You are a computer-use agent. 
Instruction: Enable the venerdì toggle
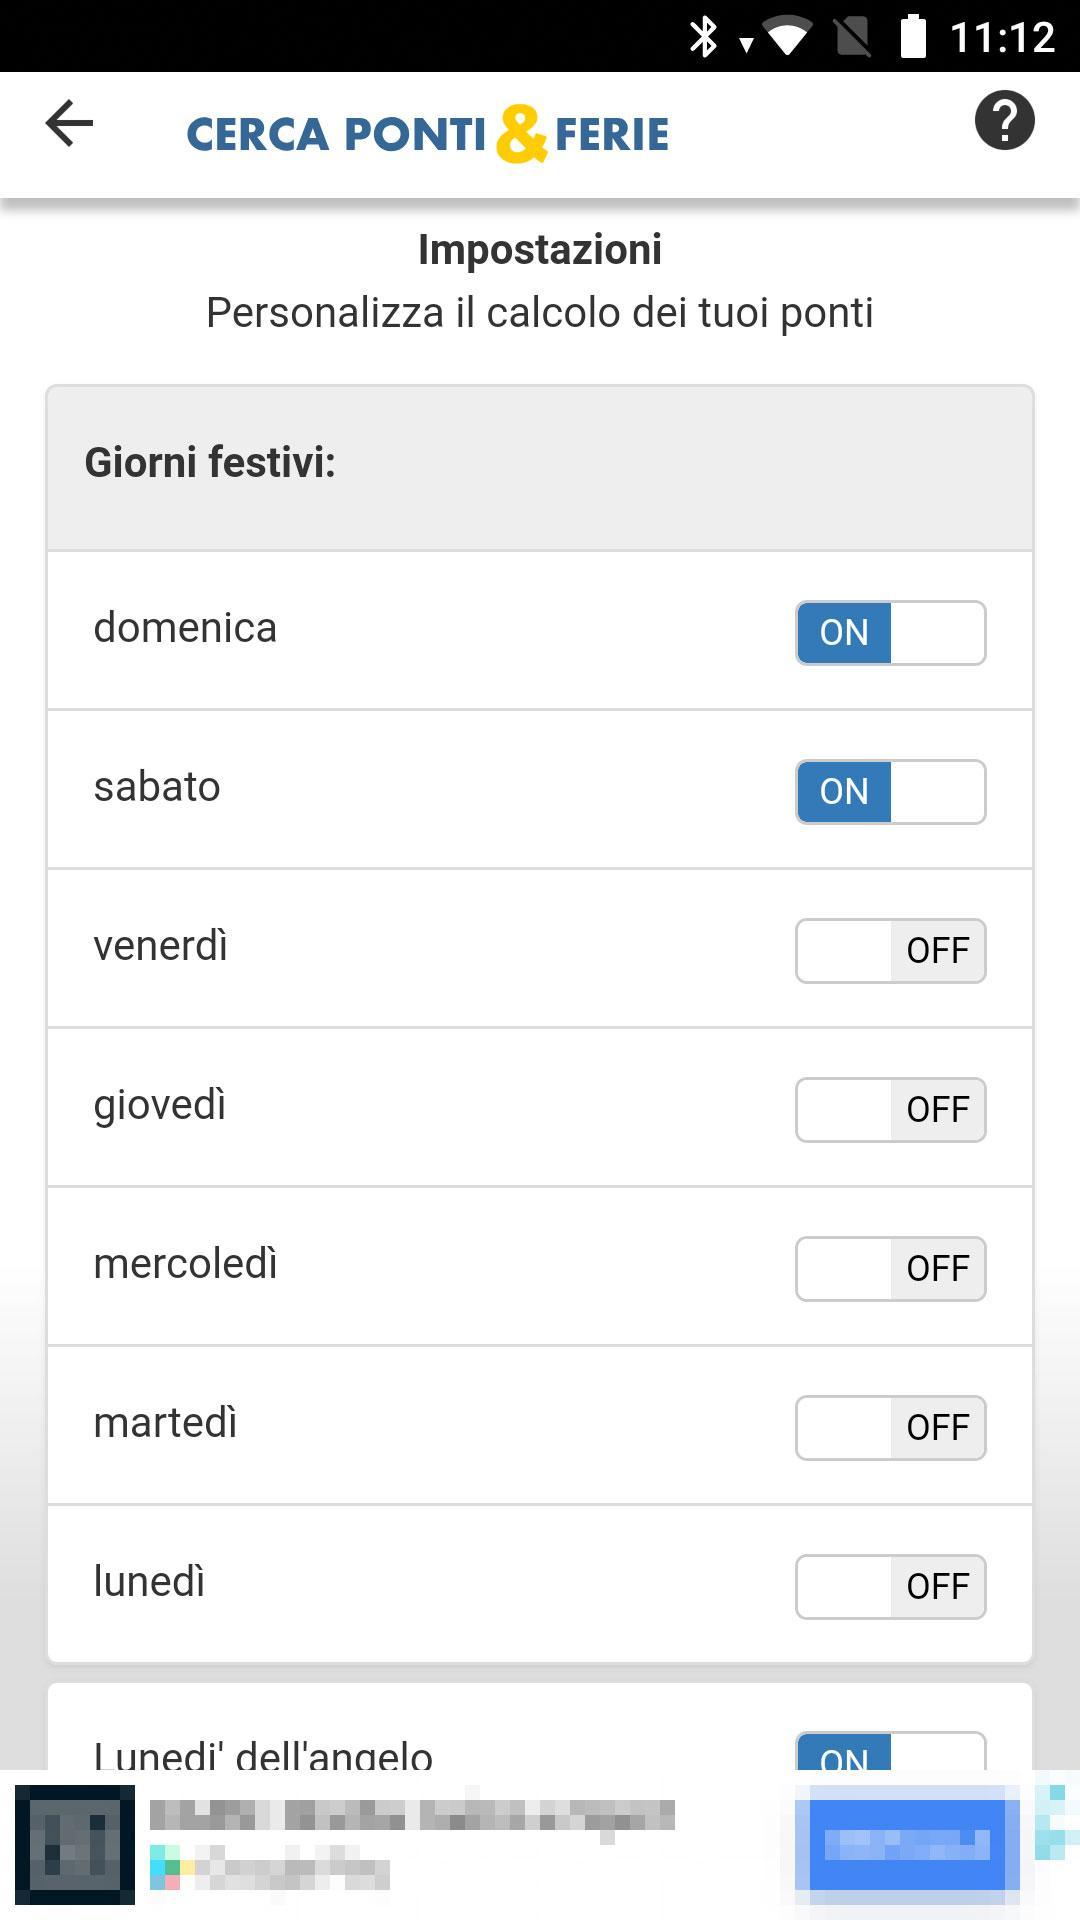tap(890, 951)
